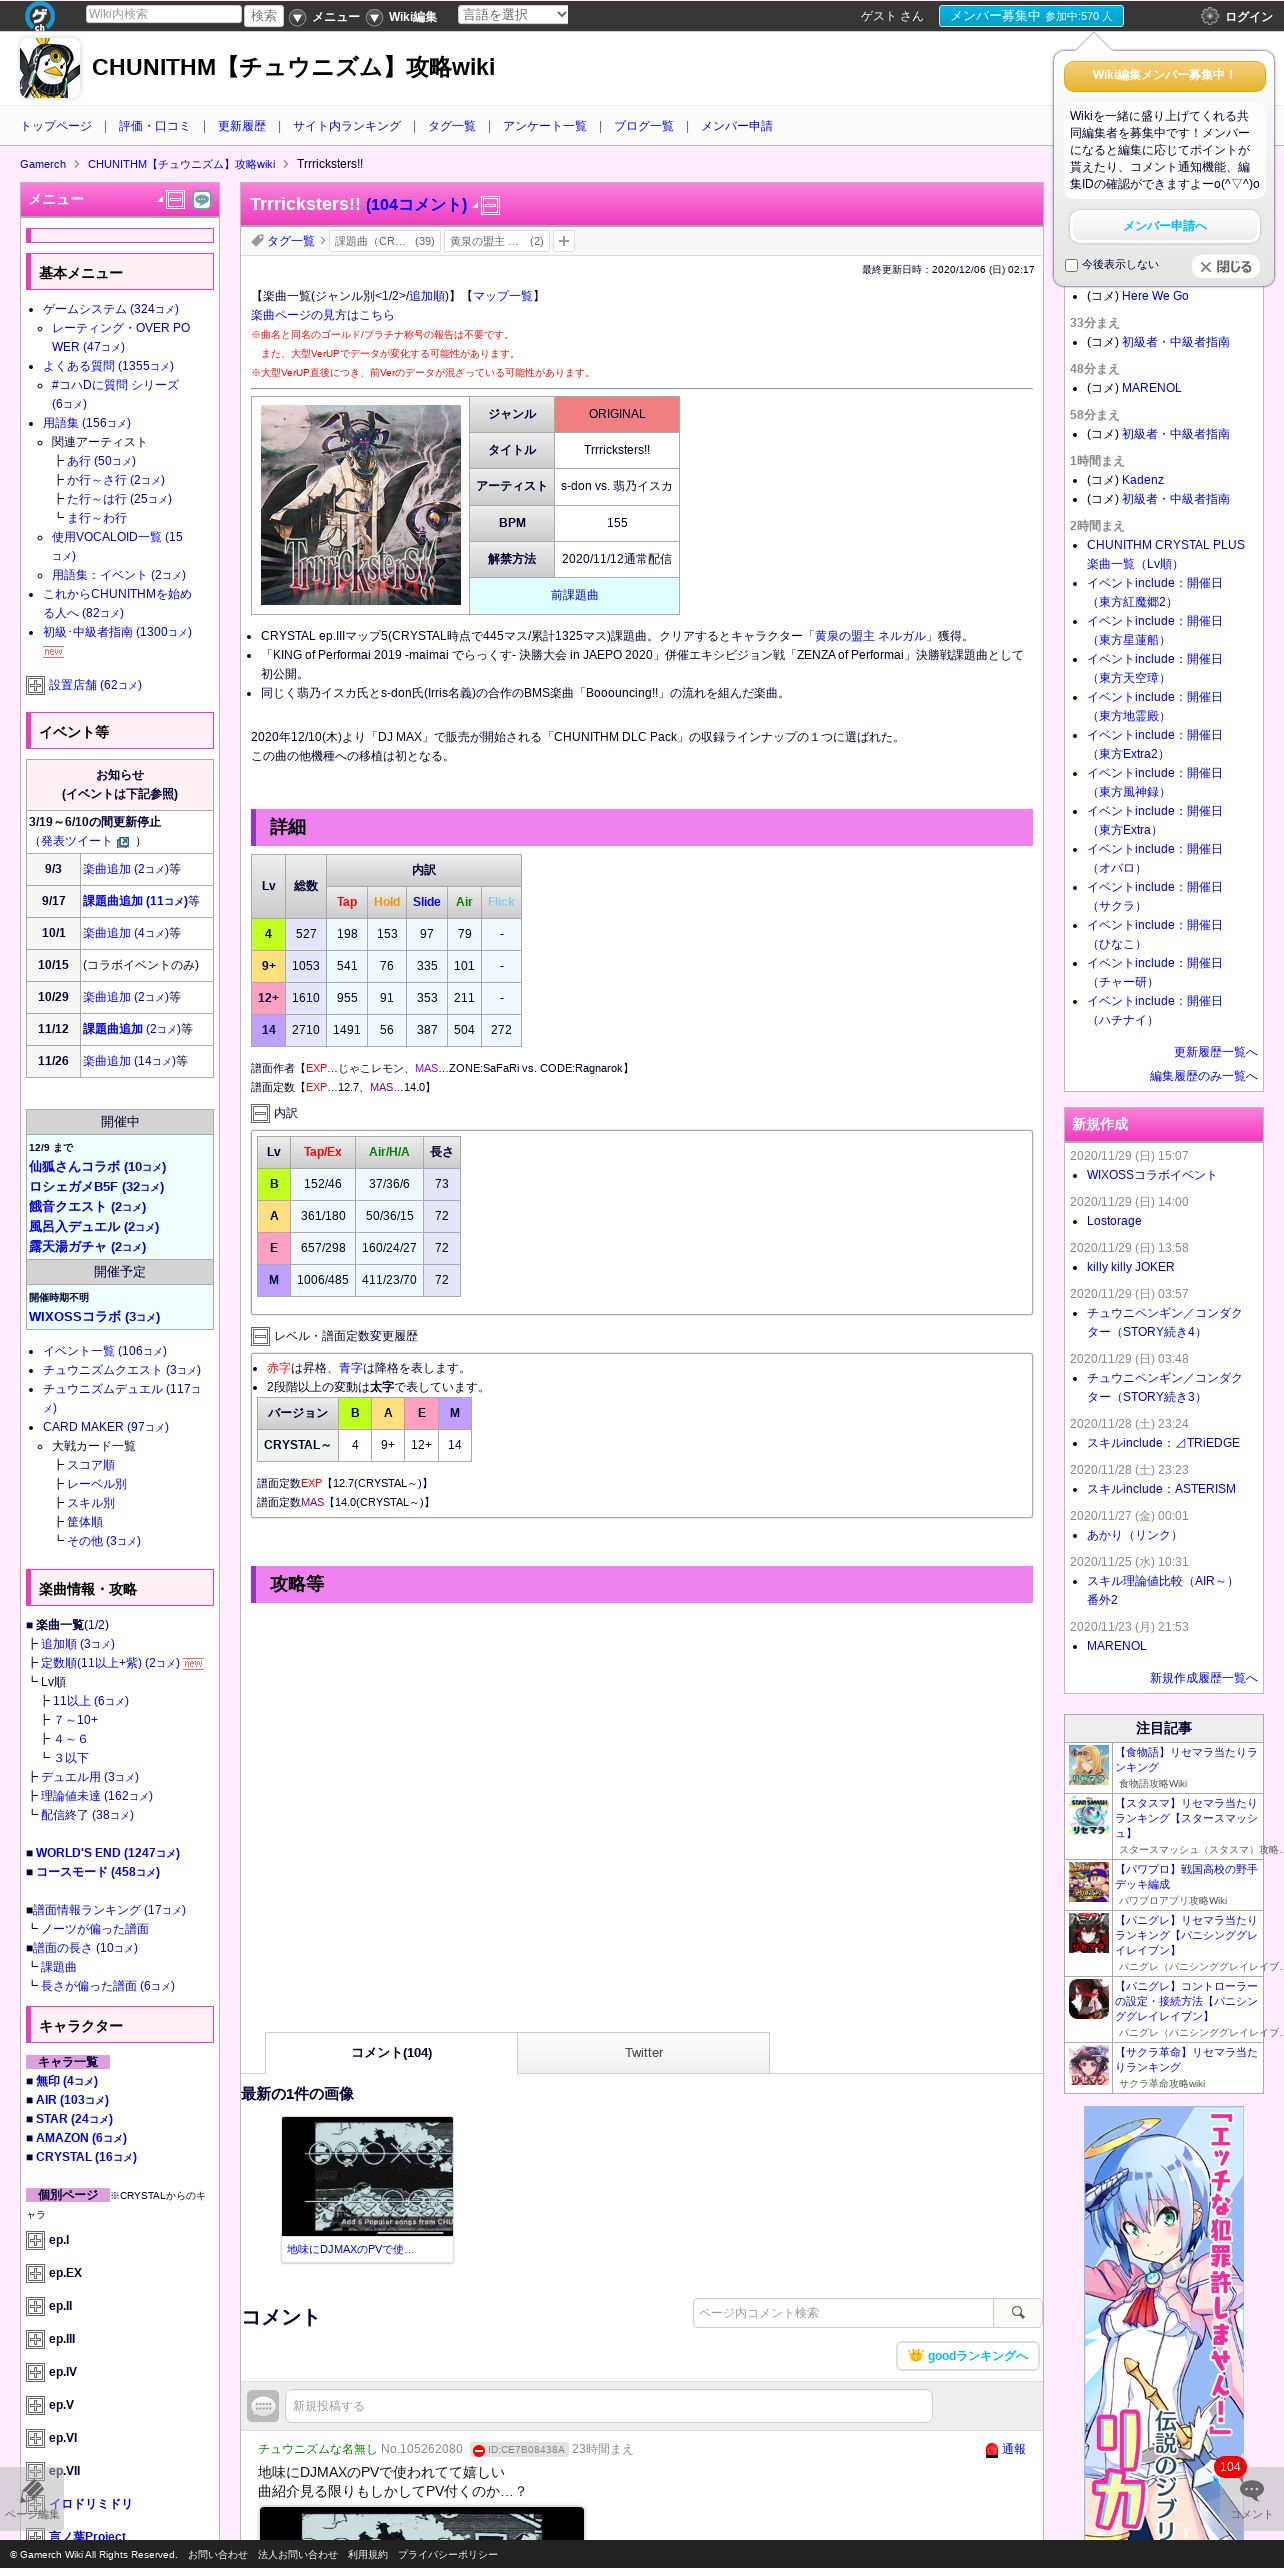Open the latest DJMAX PV image thumbnail
This screenshot has height=2568, width=1284.
pyautogui.click(x=367, y=2176)
